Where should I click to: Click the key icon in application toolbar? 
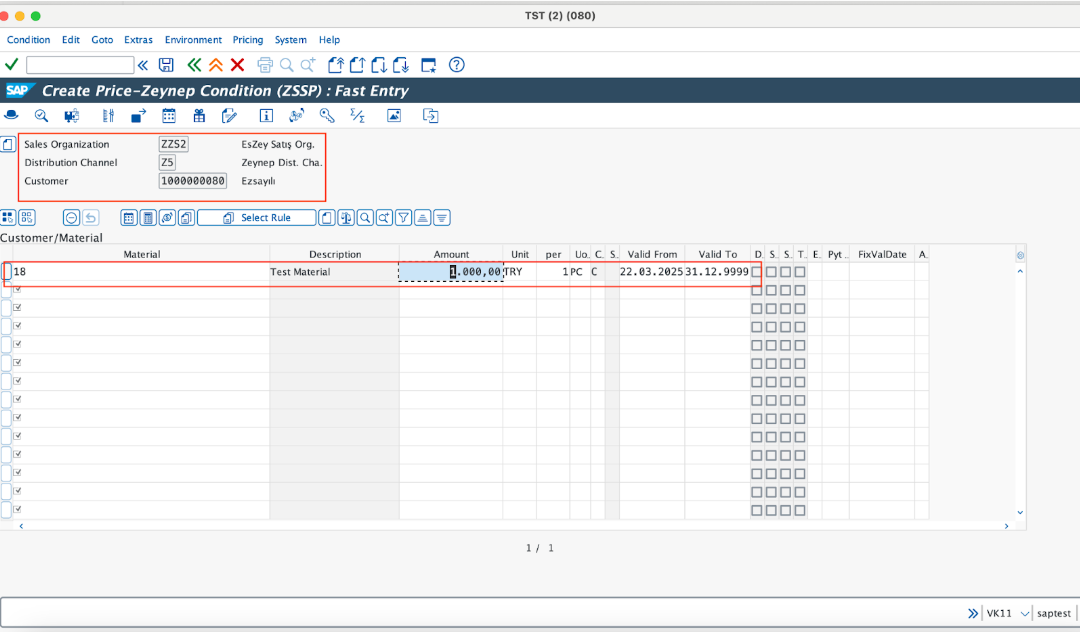tap(326, 116)
